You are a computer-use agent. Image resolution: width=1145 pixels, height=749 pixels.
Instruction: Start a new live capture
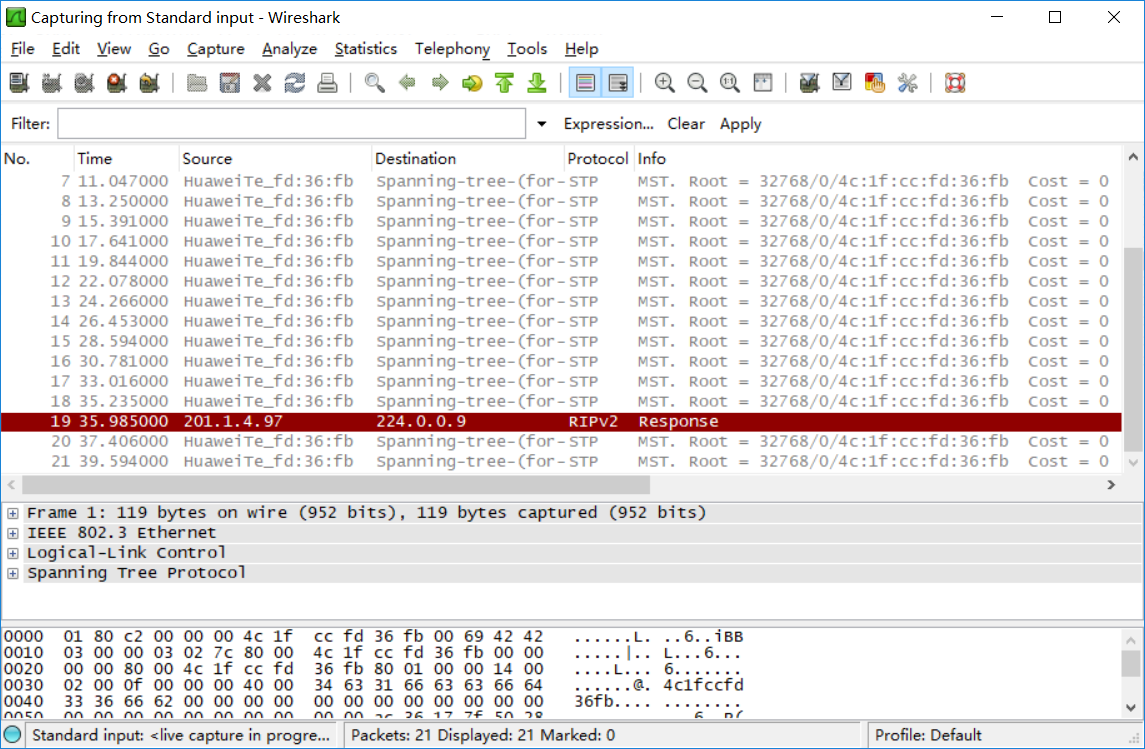pos(84,82)
